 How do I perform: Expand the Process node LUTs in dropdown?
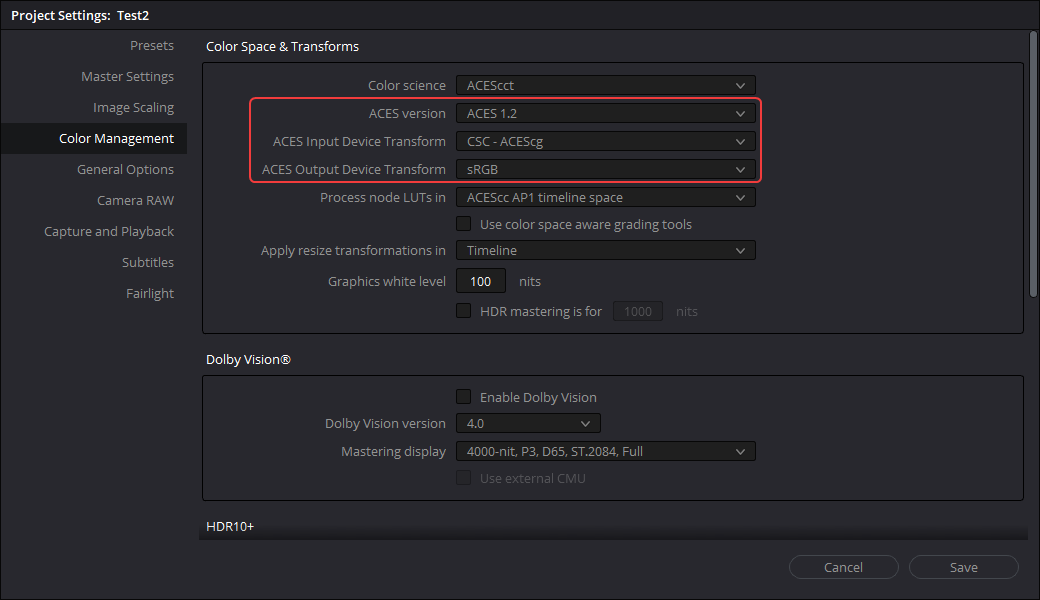tap(605, 198)
